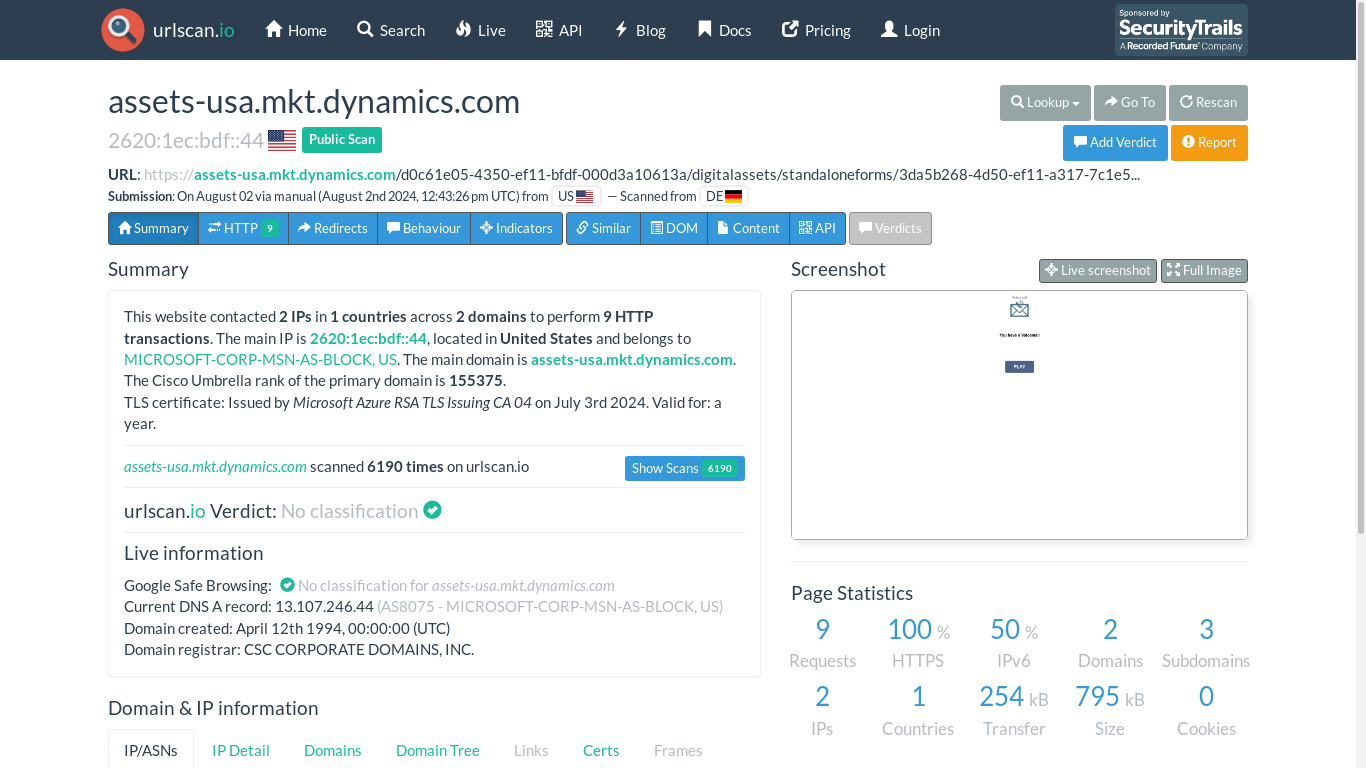1366x768 pixels.
Task: Open the Behaviour tab
Action: point(424,228)
